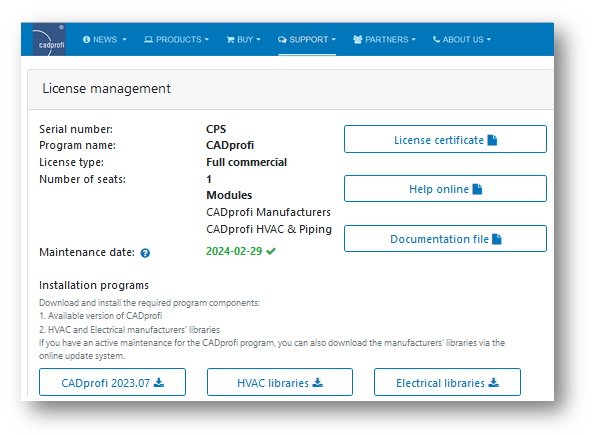
Task: Click the shopping cart icon beside BUY
Action: (230, 40)
